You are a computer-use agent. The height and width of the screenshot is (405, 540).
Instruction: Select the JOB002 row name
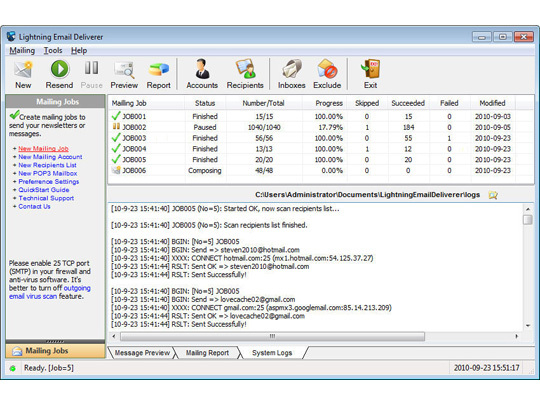click(134, 127)
